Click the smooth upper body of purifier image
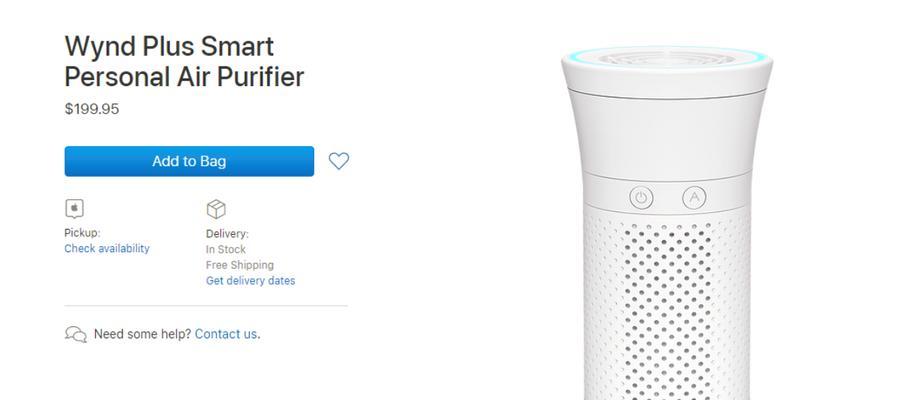The height and width of the screenshot is (400, 924). click(x=667, y=133)
